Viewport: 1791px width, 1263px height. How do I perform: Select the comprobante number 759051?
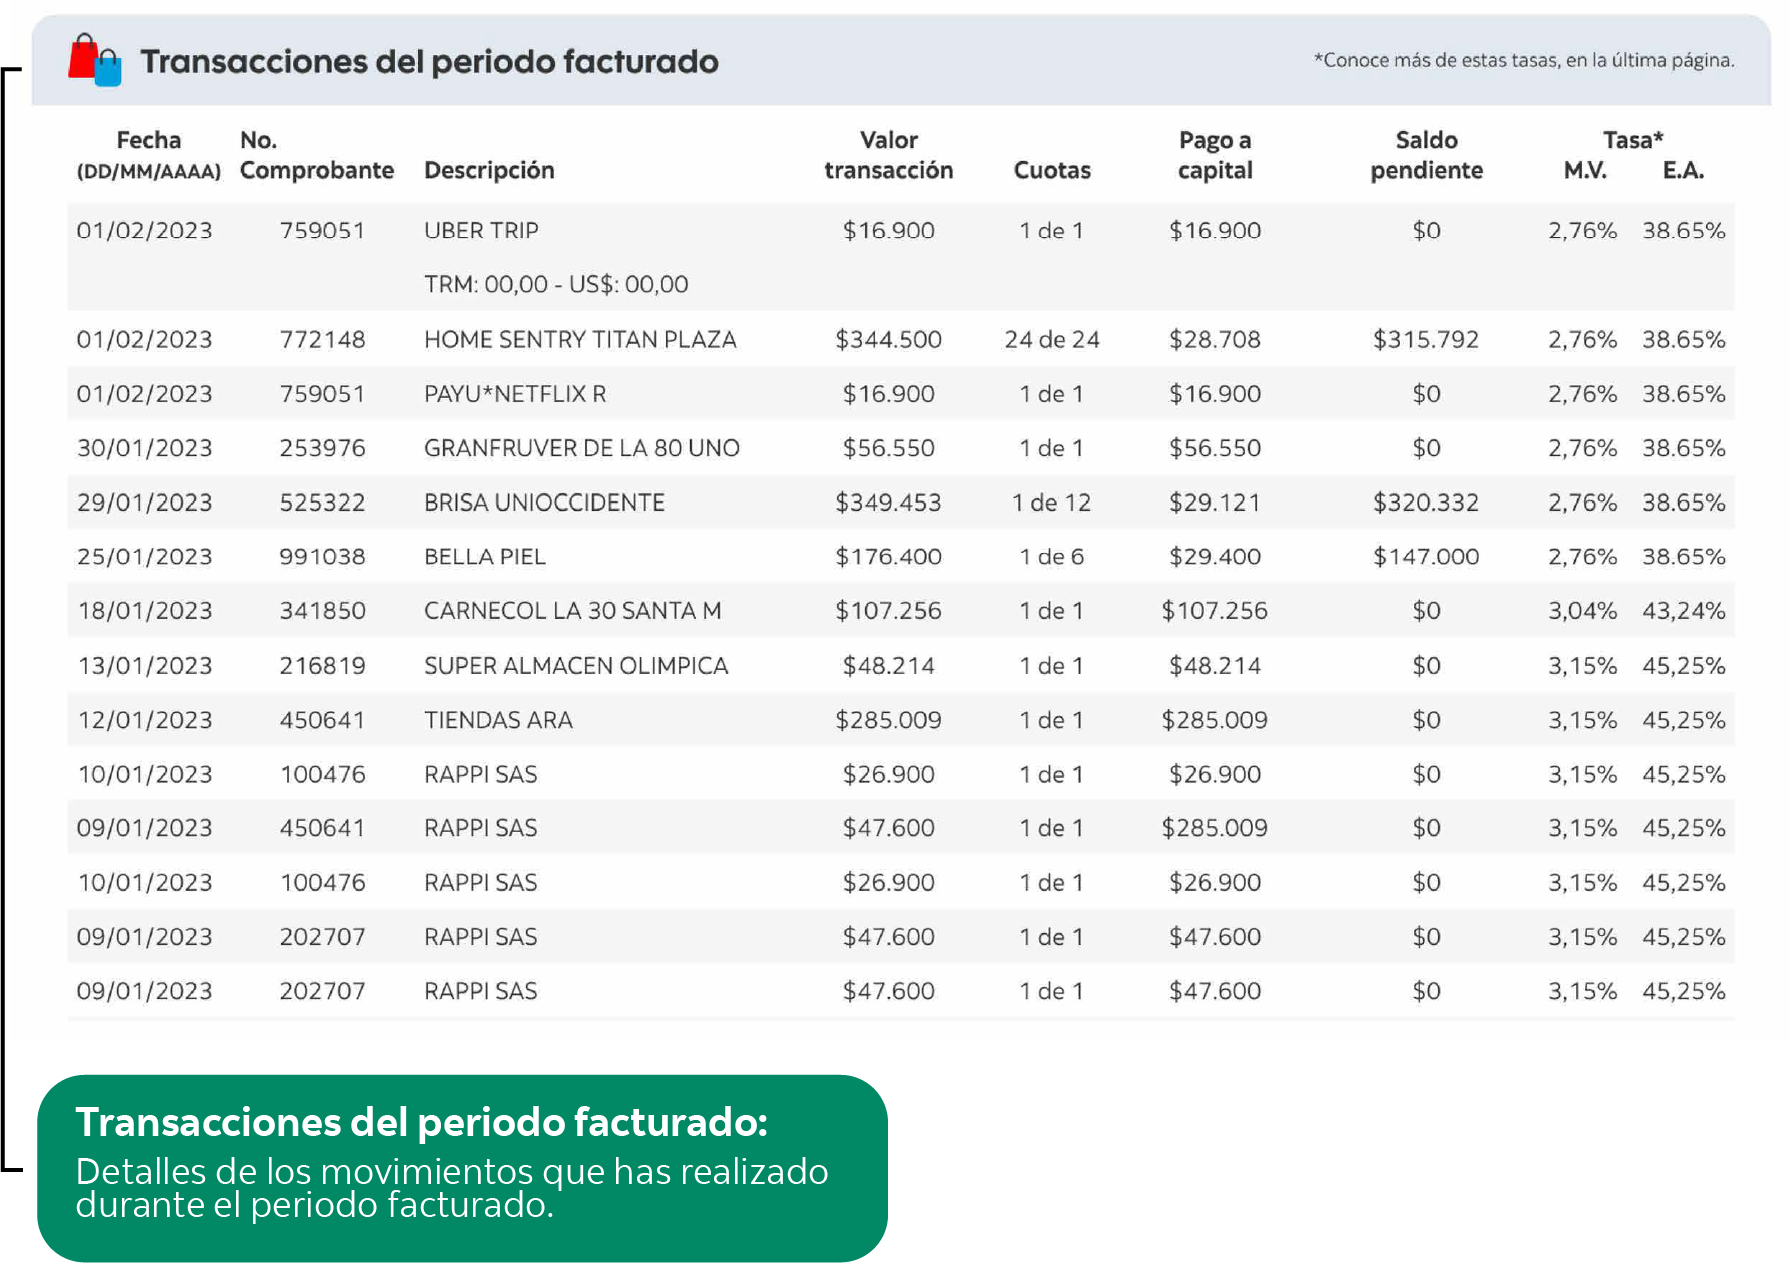coord(321,230)
